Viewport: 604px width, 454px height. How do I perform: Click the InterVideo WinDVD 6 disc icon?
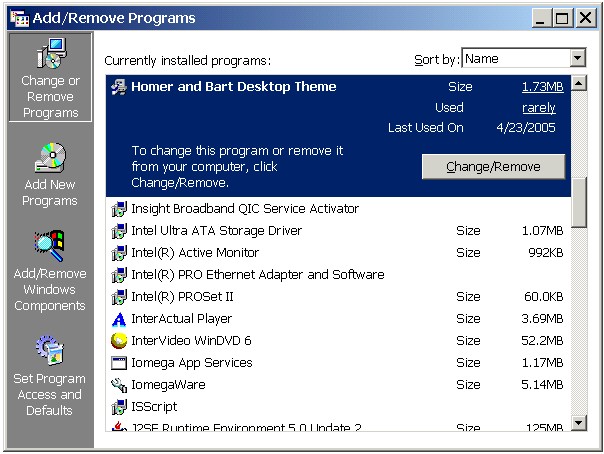119,341
